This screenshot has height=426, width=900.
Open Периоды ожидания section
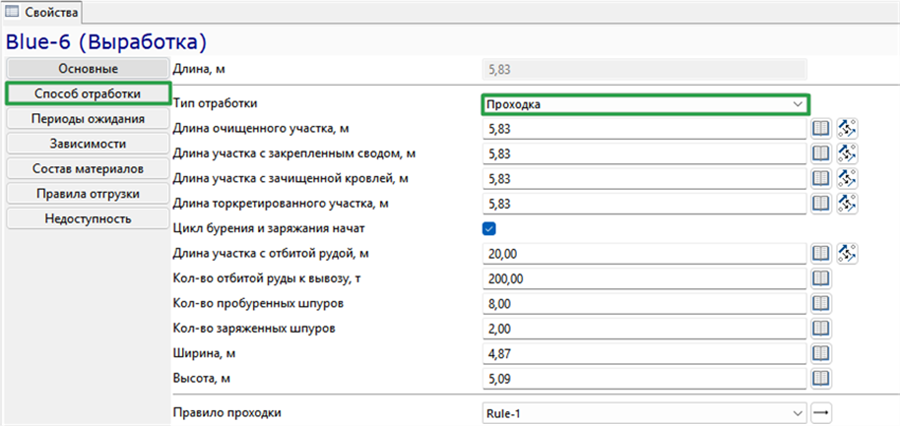tap(88, 119)
